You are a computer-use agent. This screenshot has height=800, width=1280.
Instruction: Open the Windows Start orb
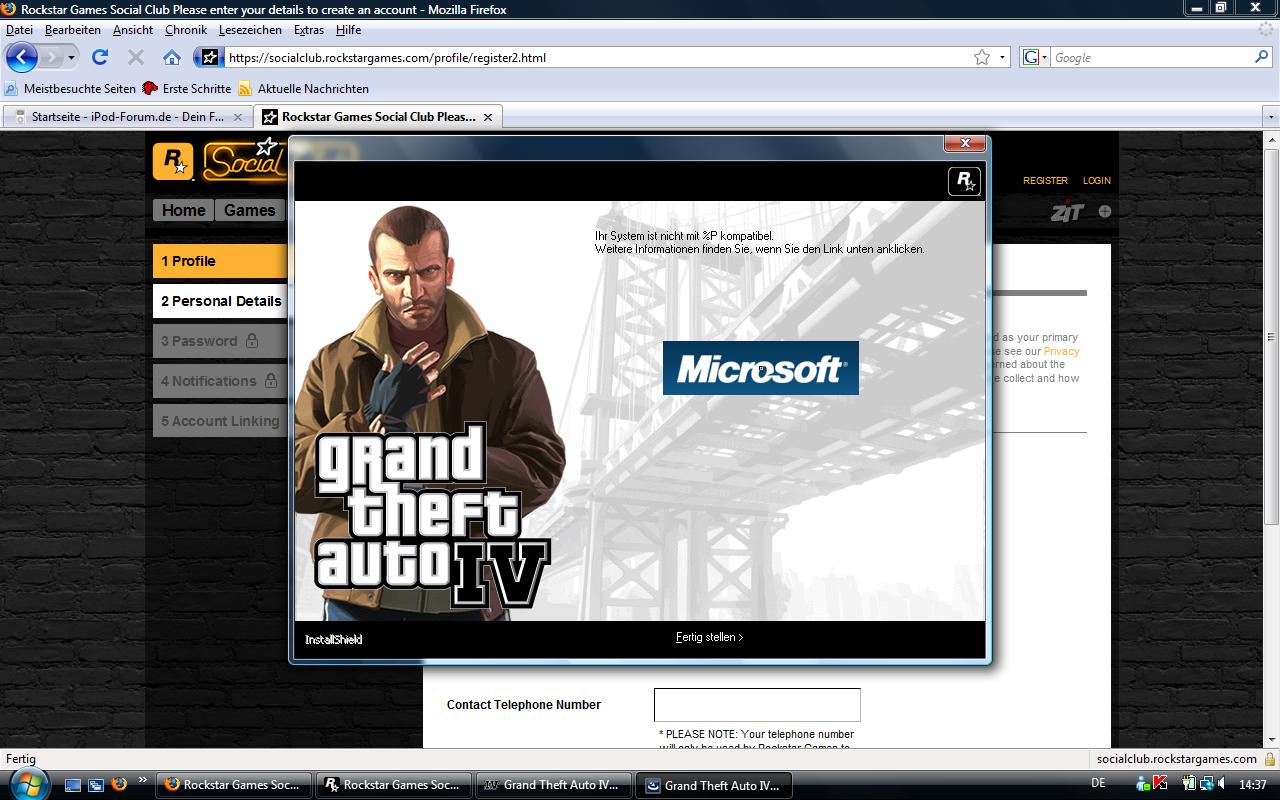click(x=28, y=783)
